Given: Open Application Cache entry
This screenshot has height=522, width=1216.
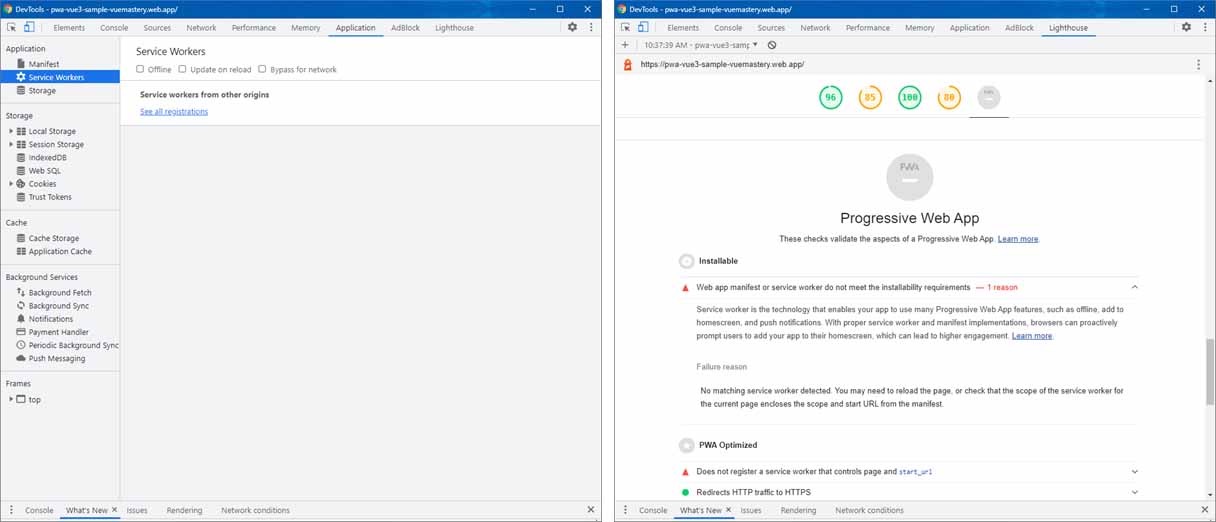Looking at the screenshot, I should pos(60,251).
